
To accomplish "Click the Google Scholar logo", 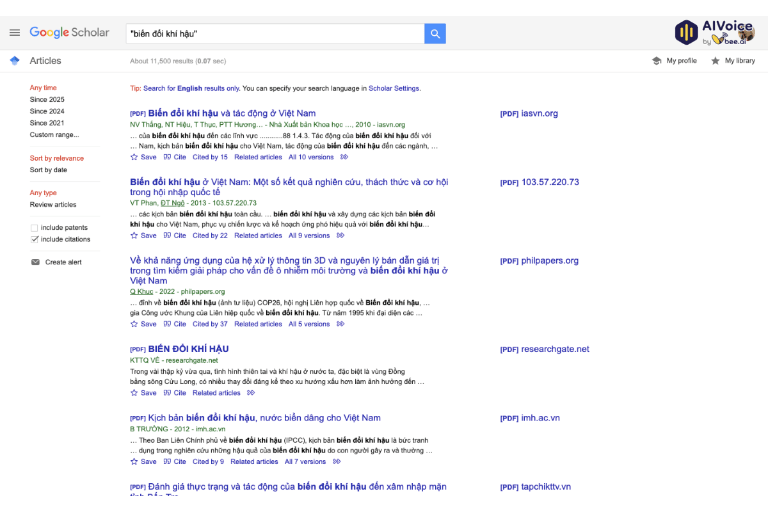I will [69, 32].
